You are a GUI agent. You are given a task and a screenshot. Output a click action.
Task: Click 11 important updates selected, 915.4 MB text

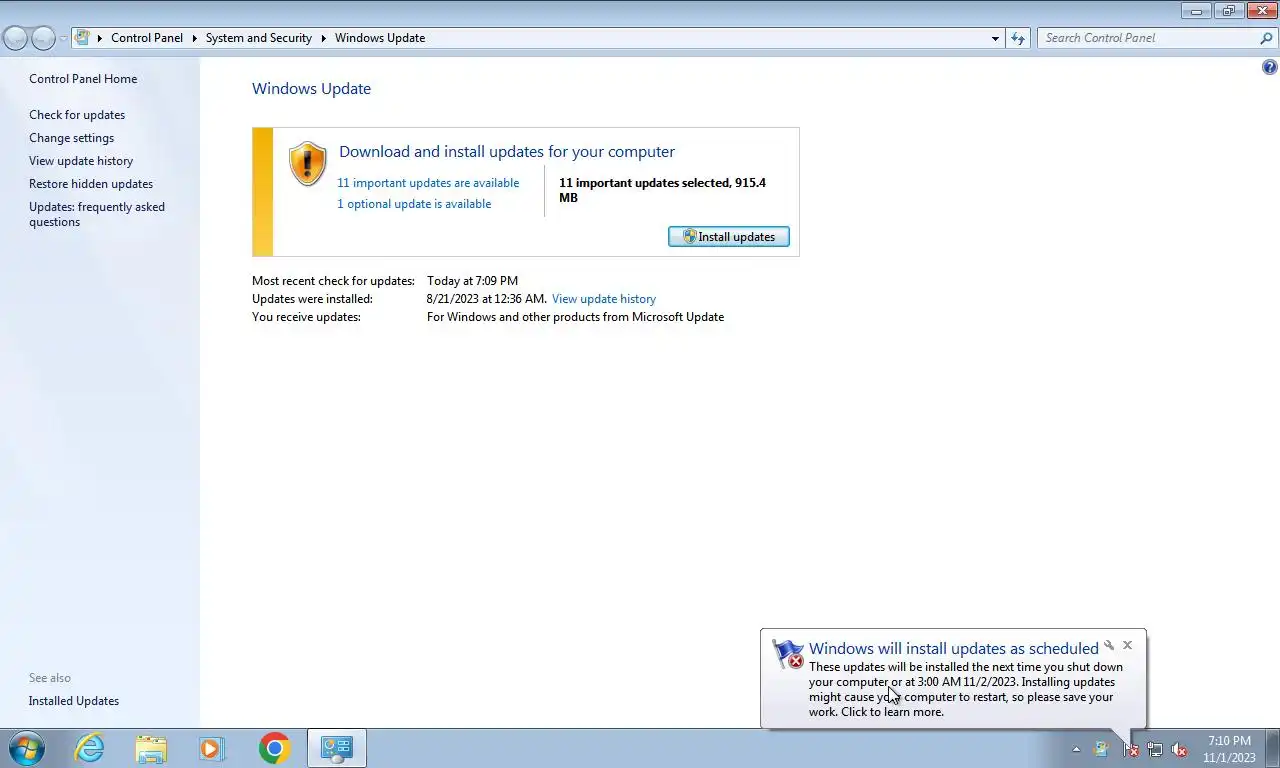click(x=662, y=190)
